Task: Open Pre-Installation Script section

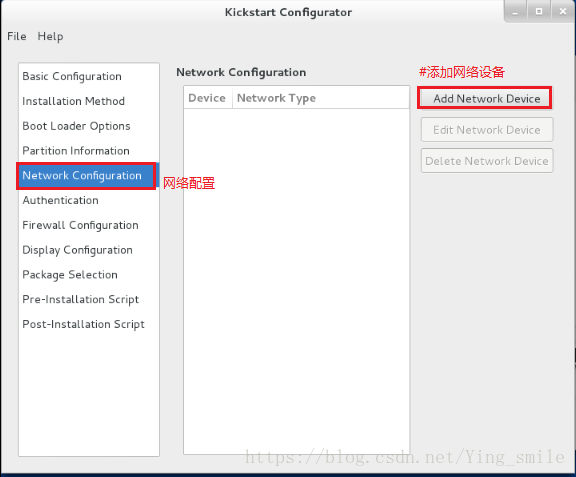Action: (89, 300)
